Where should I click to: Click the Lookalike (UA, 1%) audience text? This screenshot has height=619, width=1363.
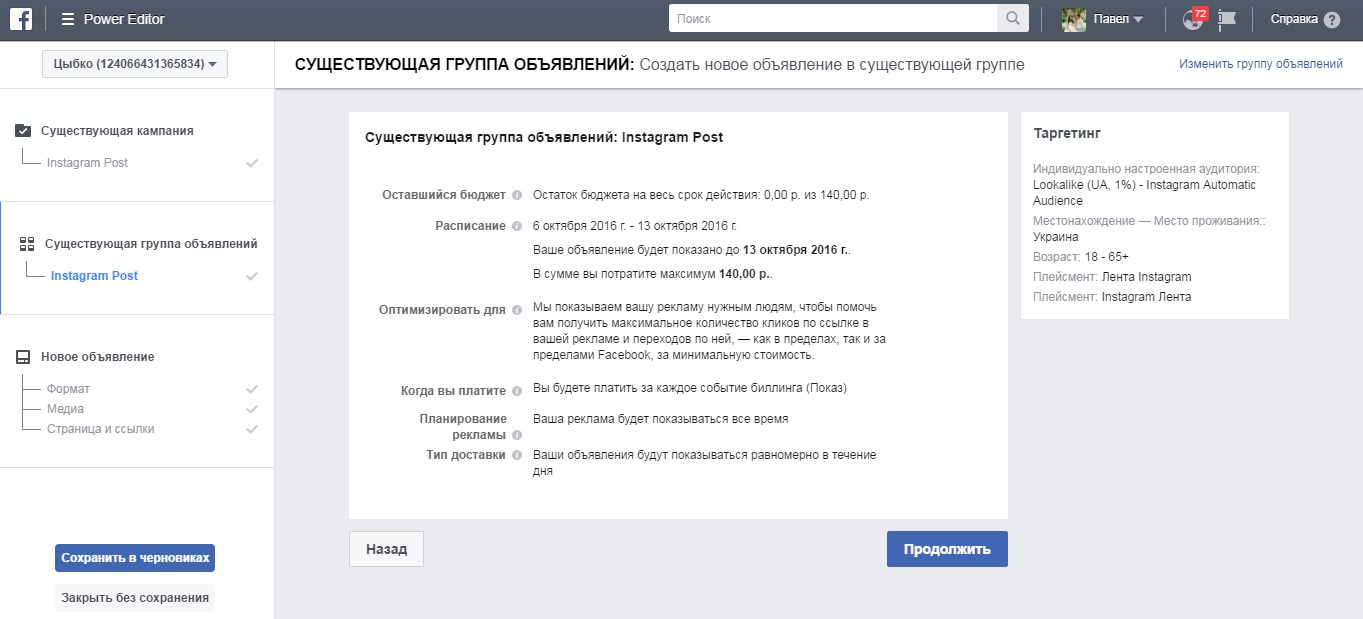tap(1144, 193)
